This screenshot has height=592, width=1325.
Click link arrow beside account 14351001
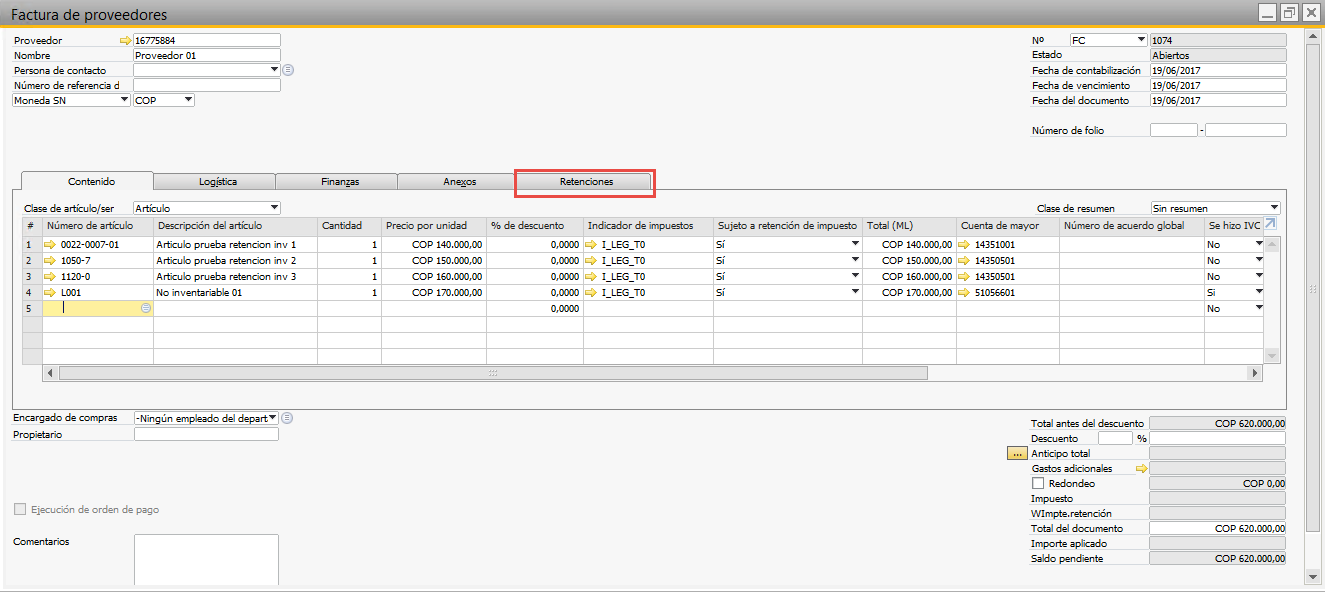(x=967, y=244)
